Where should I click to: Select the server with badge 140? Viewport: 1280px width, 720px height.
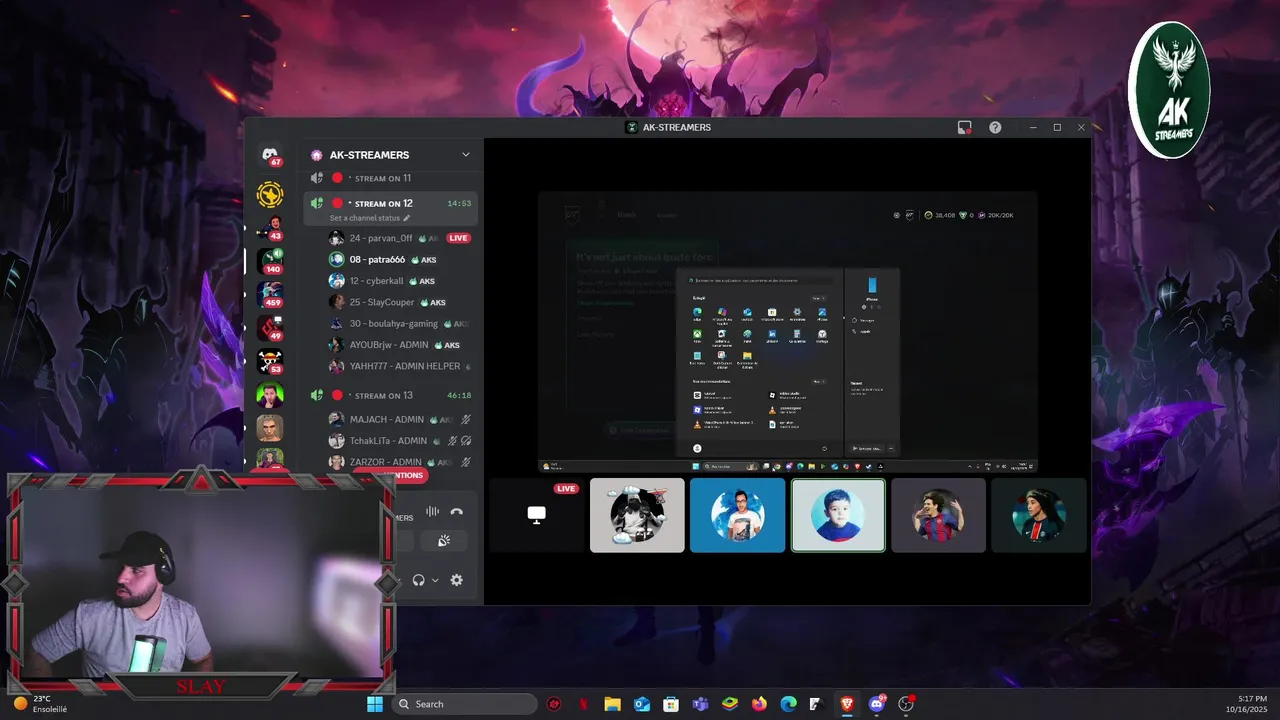pos(269,261)
